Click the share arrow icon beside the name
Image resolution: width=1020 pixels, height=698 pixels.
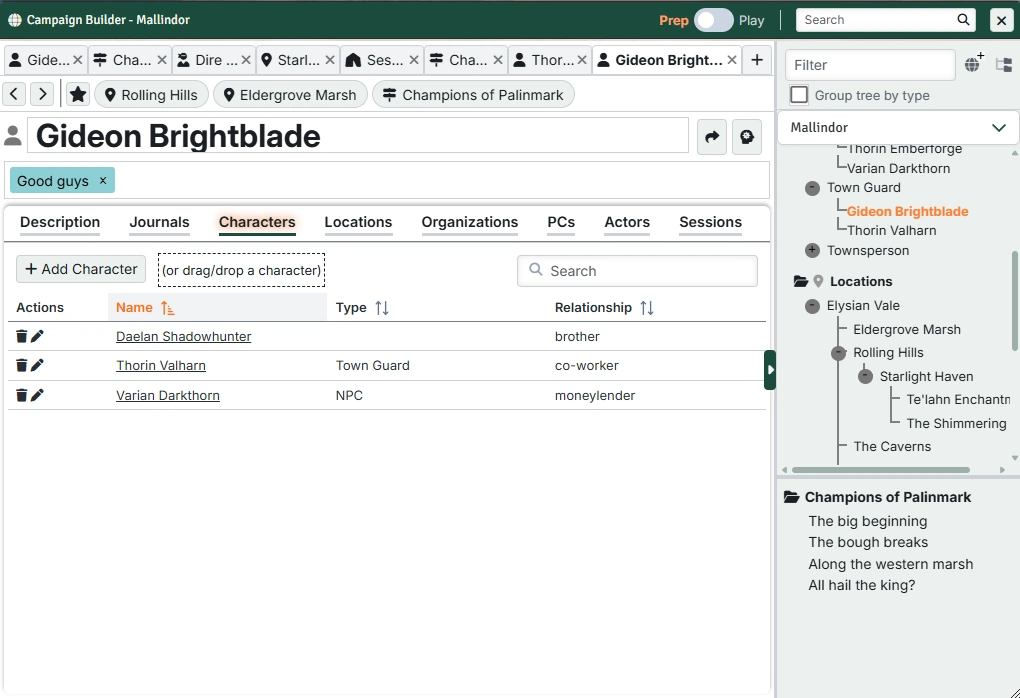point(712,137)
